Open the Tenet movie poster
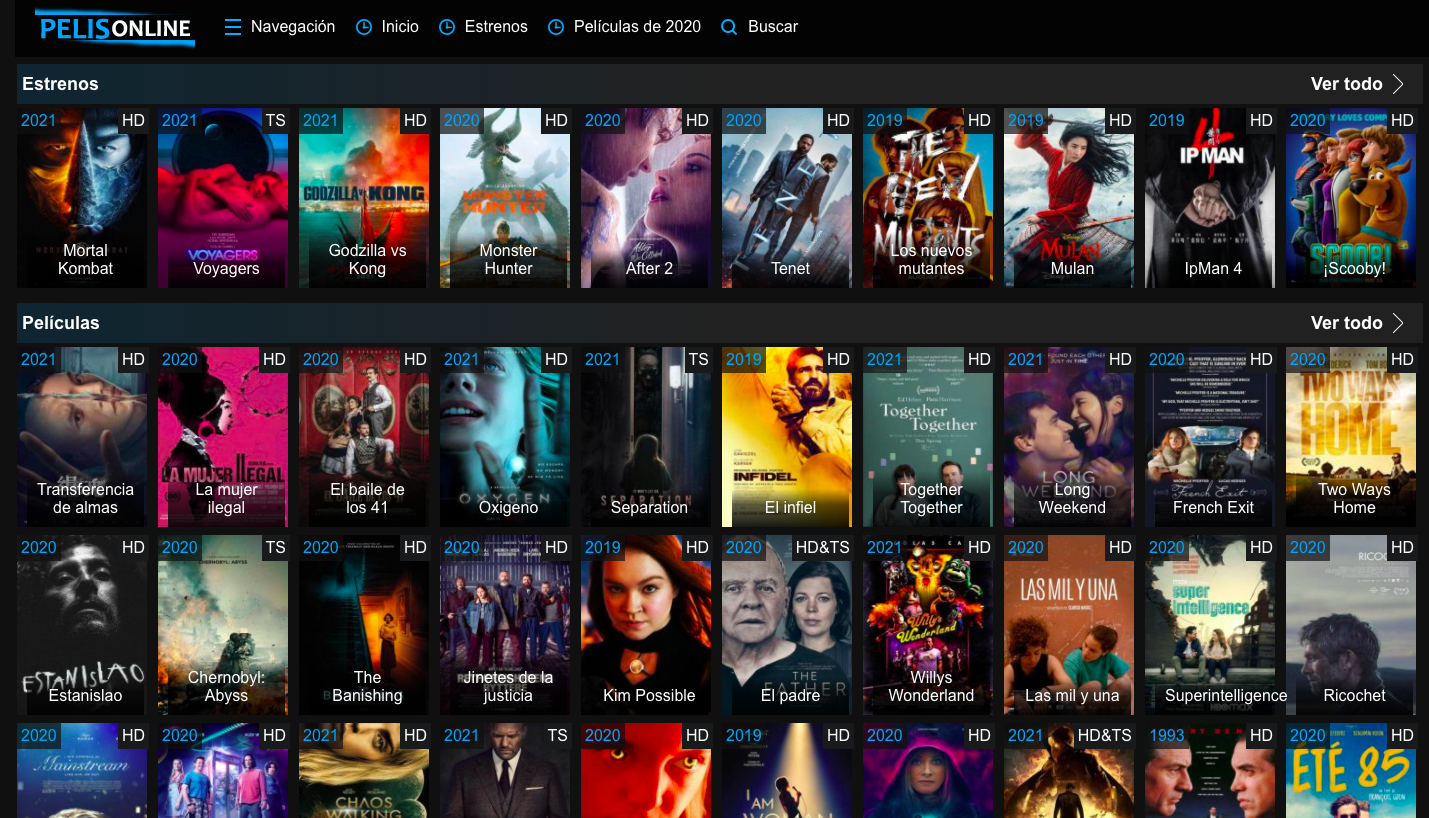 (x=787, y=198)
